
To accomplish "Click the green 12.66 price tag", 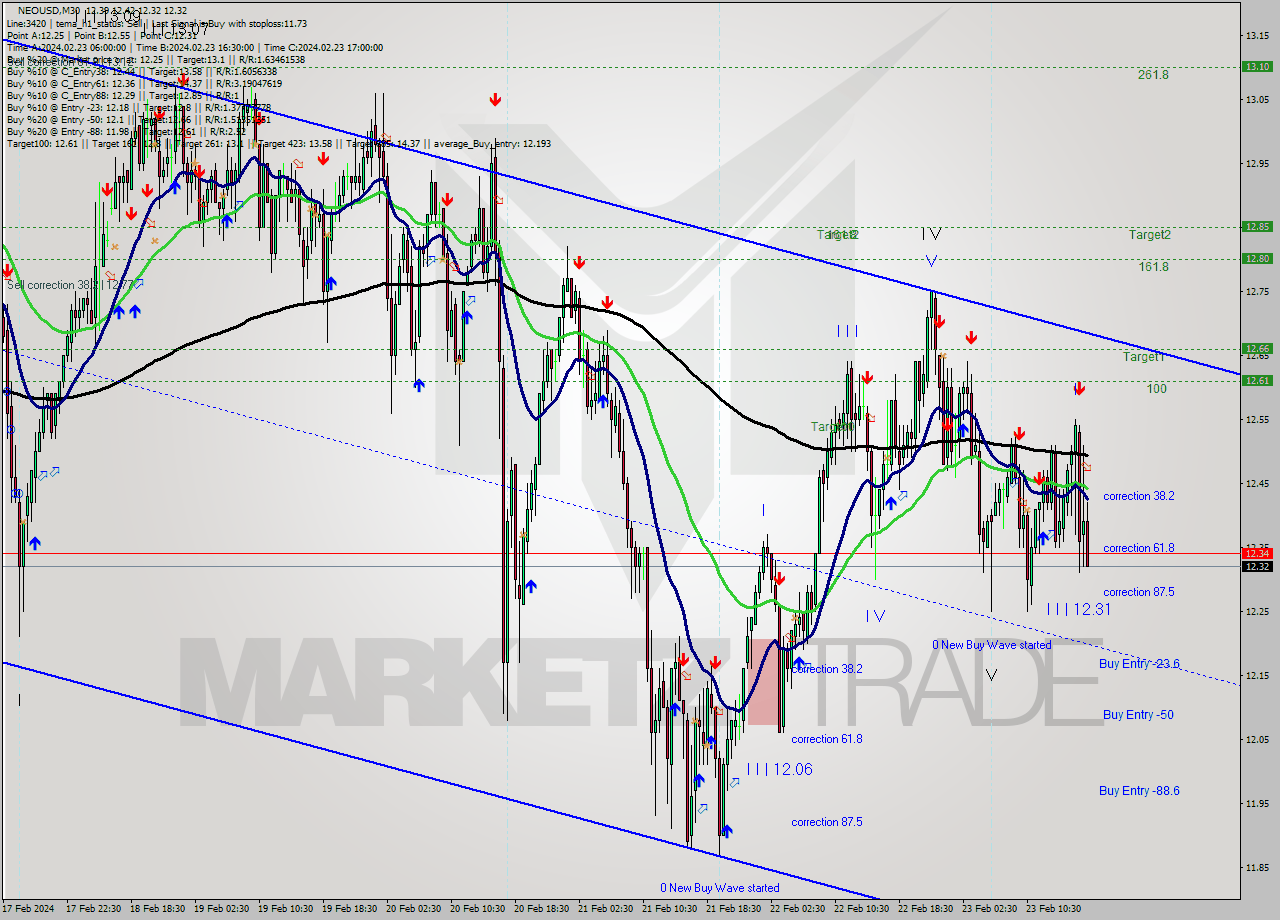I will 1256,348.
